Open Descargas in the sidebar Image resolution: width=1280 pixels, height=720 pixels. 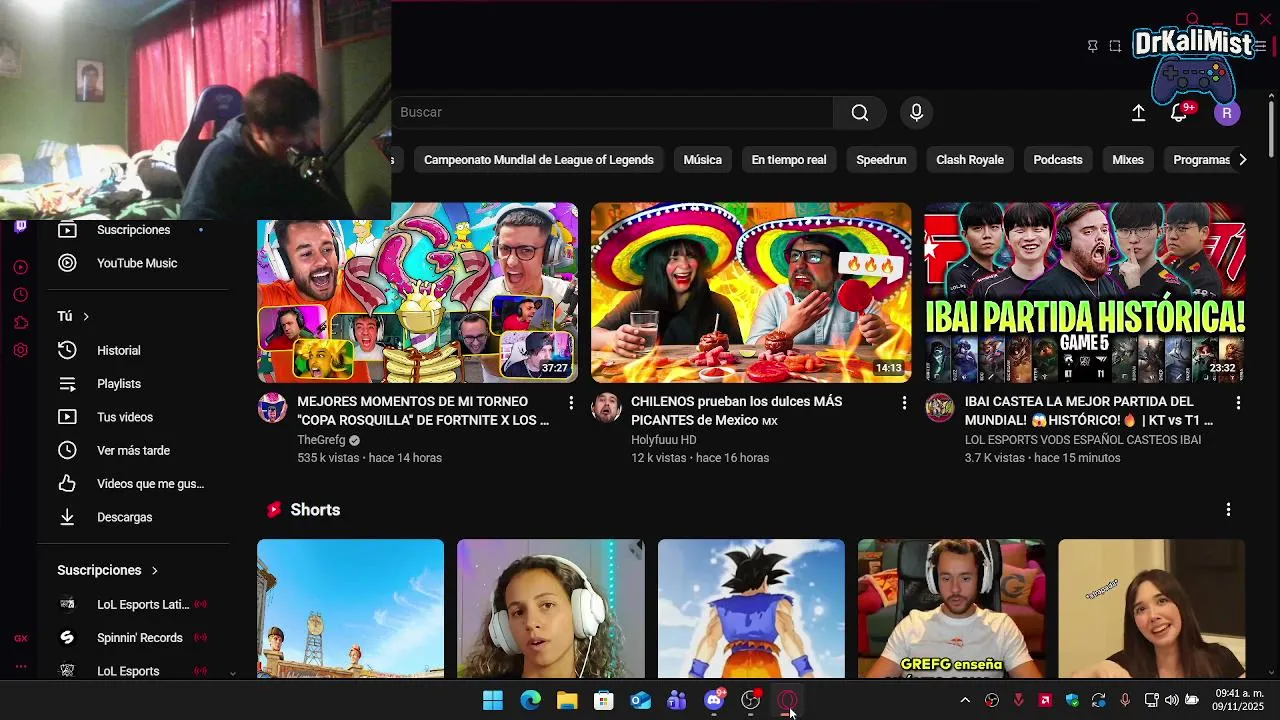[x=133, y=517]
